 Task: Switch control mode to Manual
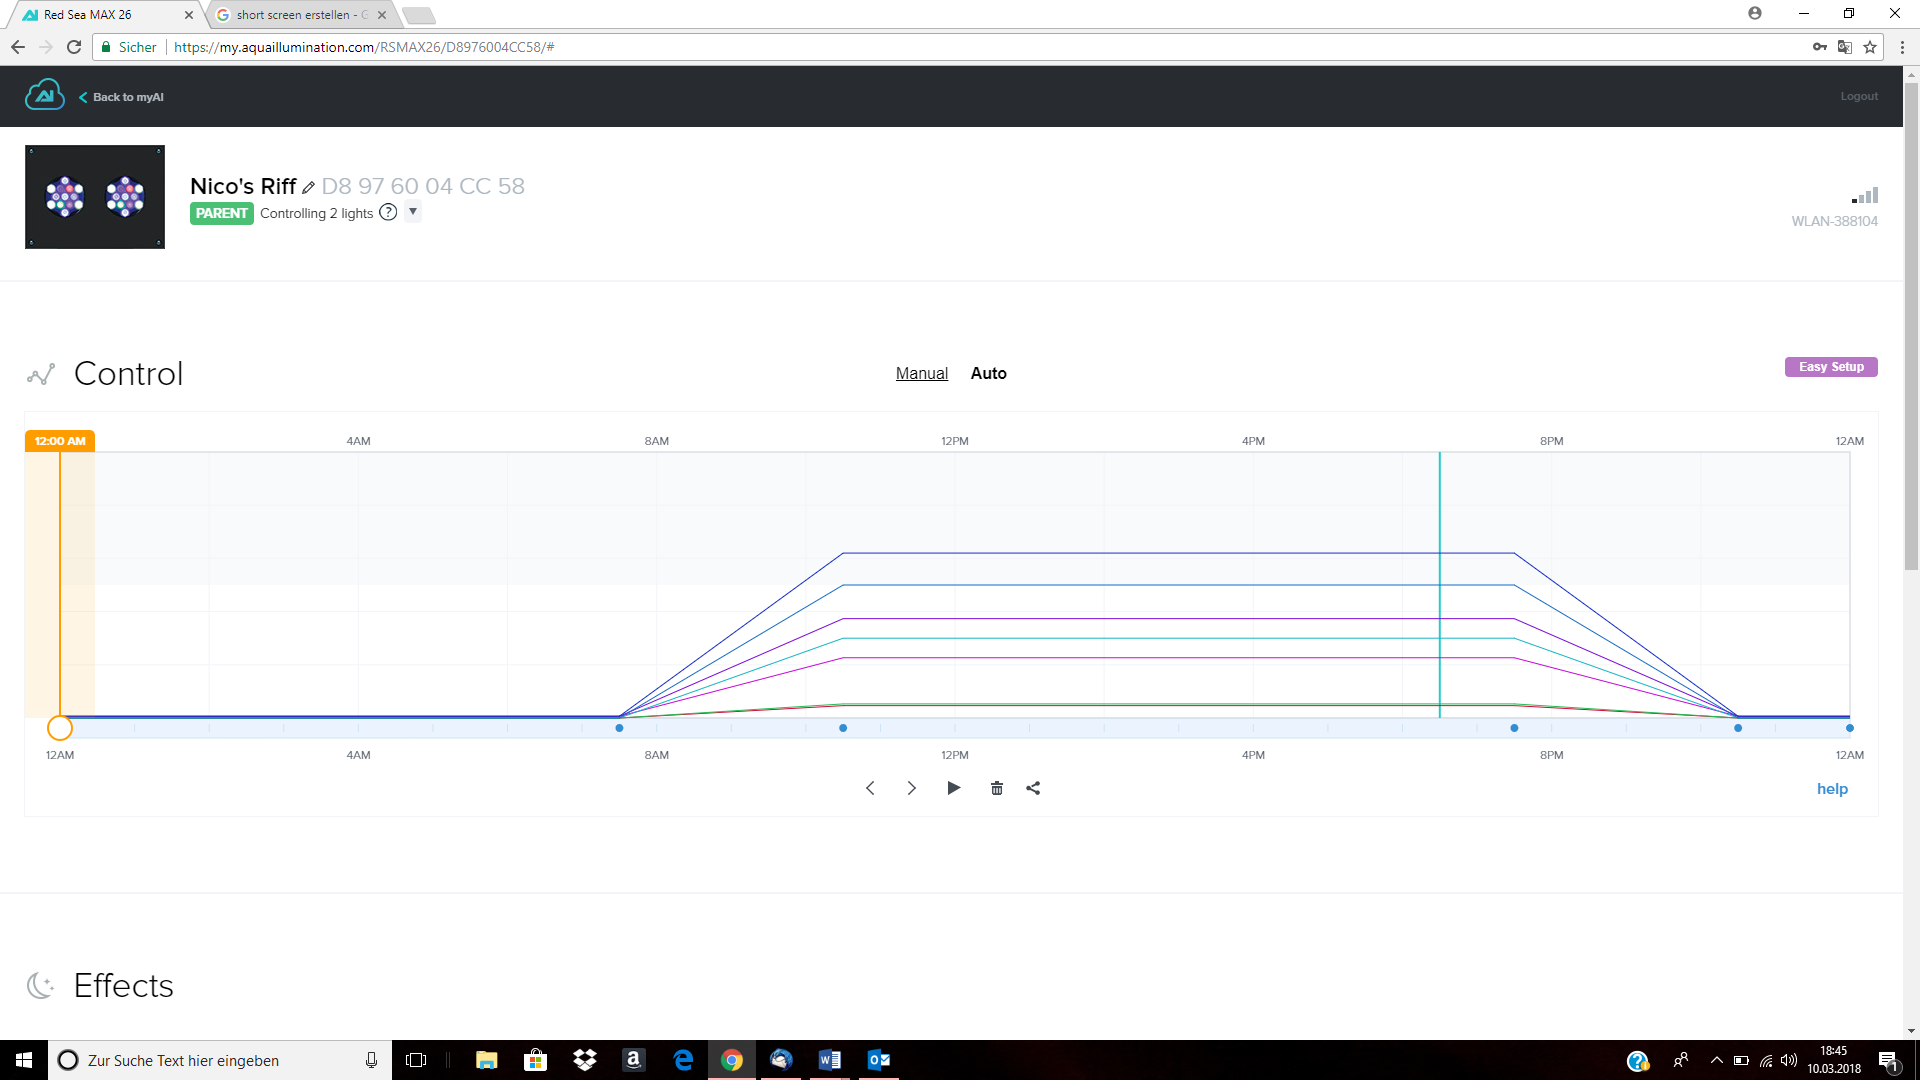[921, 373]
